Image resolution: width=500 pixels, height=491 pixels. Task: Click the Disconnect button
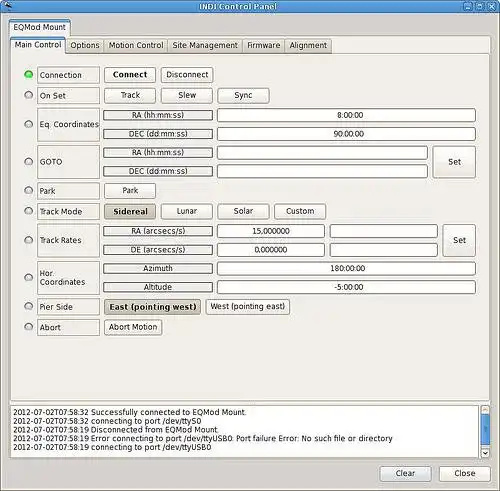[187, 75]
